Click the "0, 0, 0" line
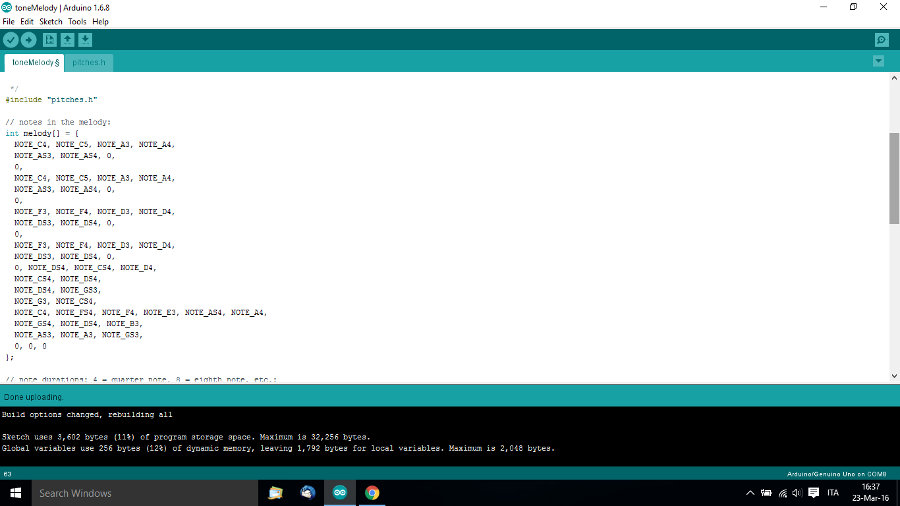This screenshot has height=506, width=900. (30, 346)
